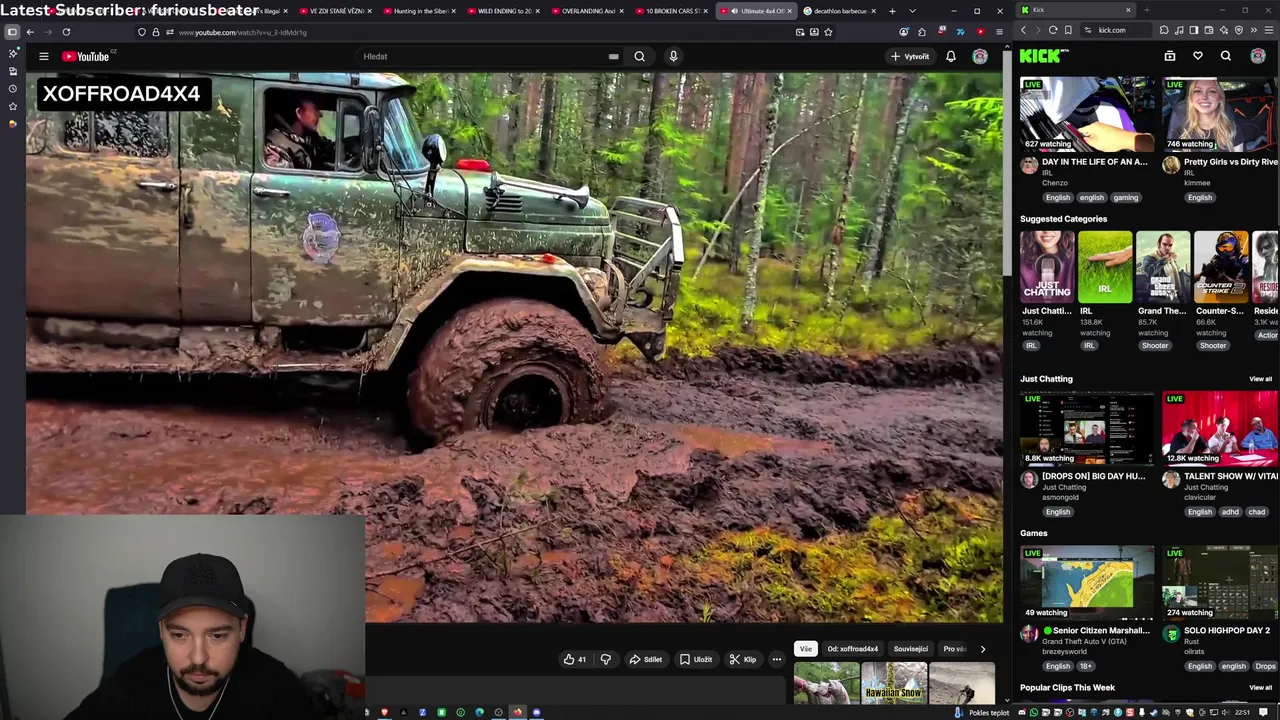Select the 'Vše' filter chip
The height and width of the screenshot is (720, 1280).
click(x=805, y=649)
